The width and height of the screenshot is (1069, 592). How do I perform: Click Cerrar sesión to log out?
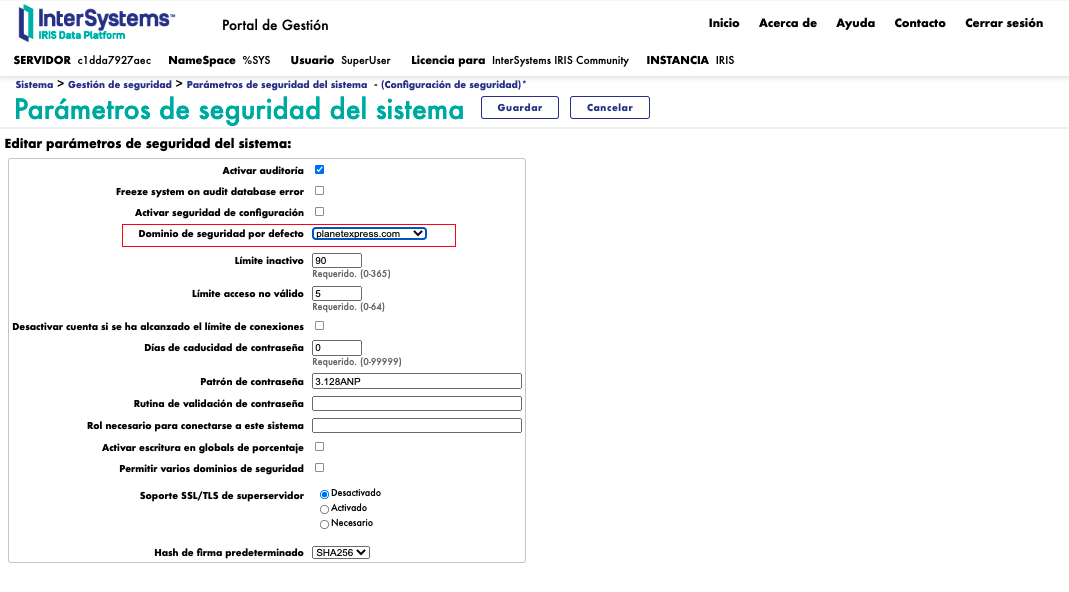point(1003,23)
